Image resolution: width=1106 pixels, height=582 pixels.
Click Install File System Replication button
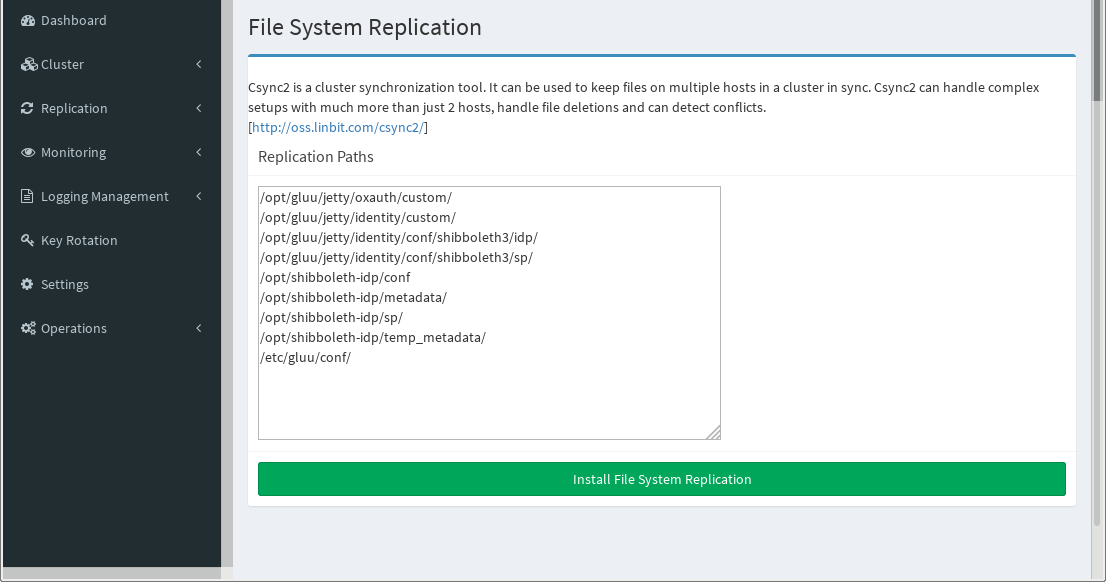[662, 479]
